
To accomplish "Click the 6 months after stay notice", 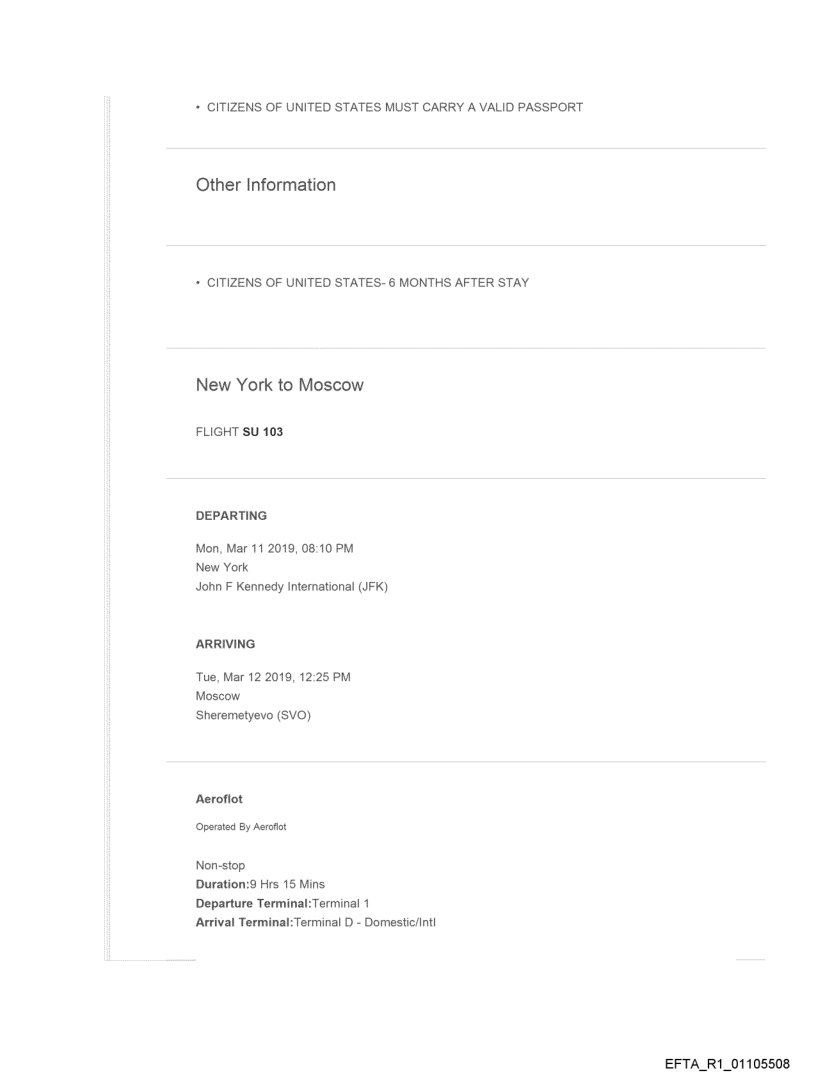I will 362,283.
